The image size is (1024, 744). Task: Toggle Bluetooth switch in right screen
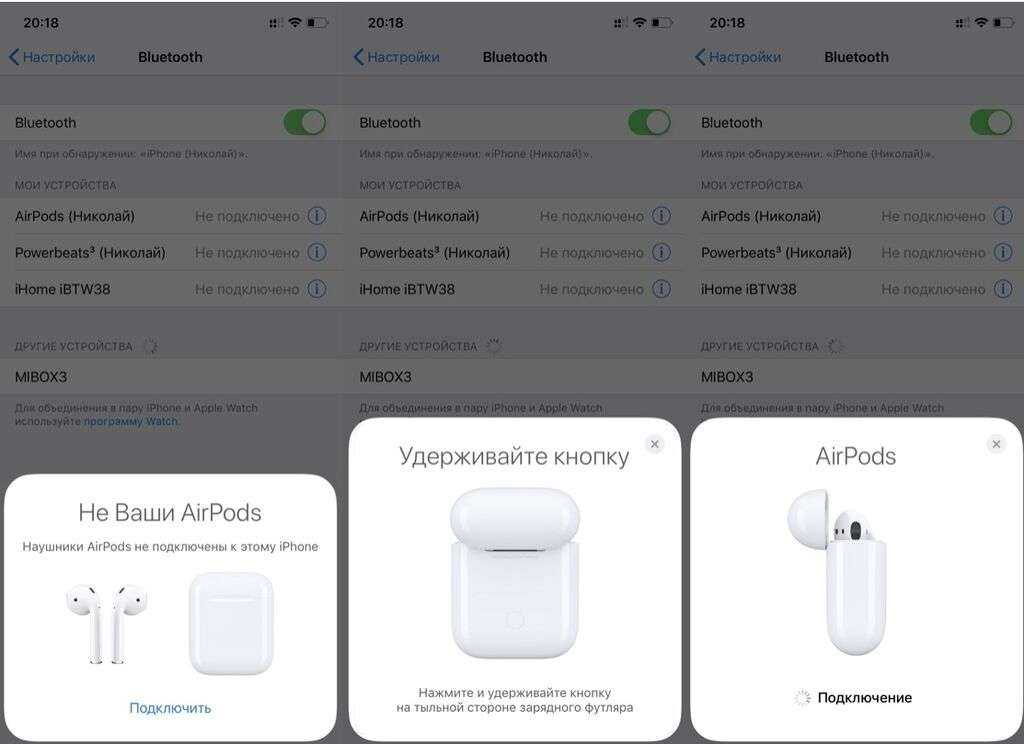(991, 122)
